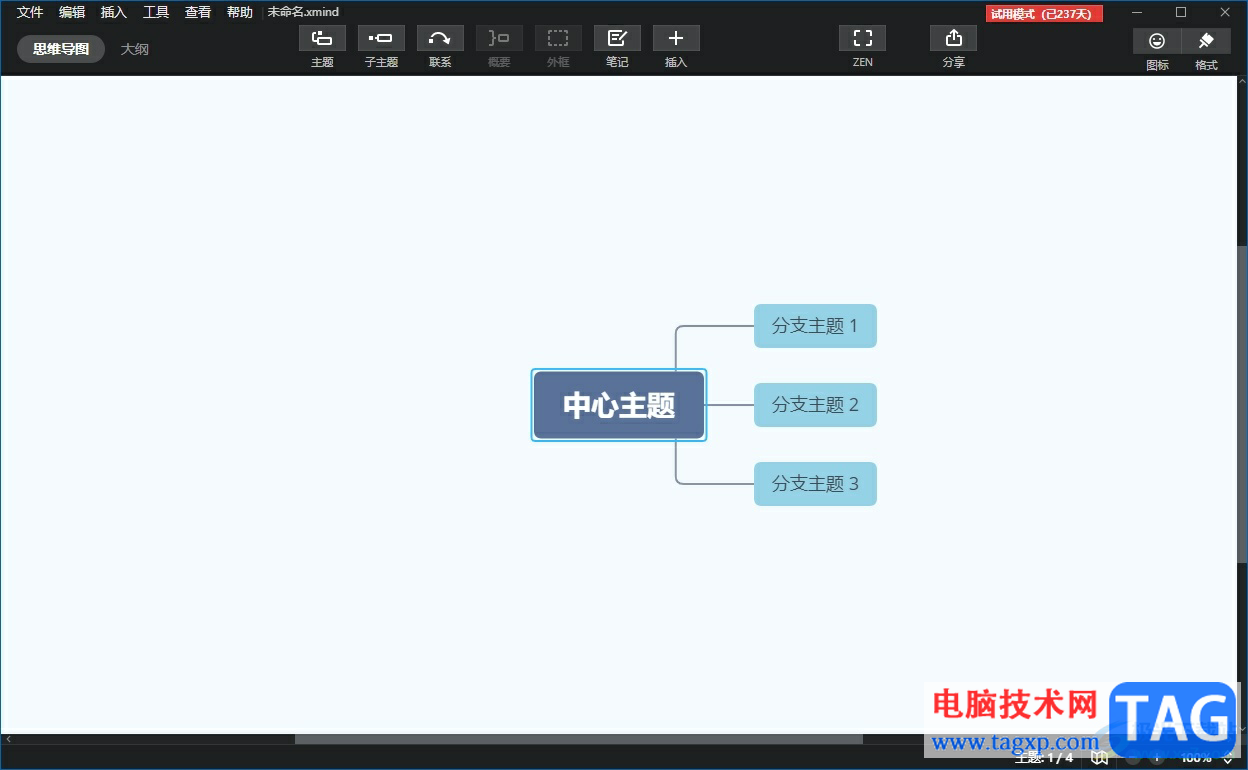Viewport: 1248px width, 770px height.
Task: Open the 插入 plus menu in toolbar
Action: pos(676,38)
